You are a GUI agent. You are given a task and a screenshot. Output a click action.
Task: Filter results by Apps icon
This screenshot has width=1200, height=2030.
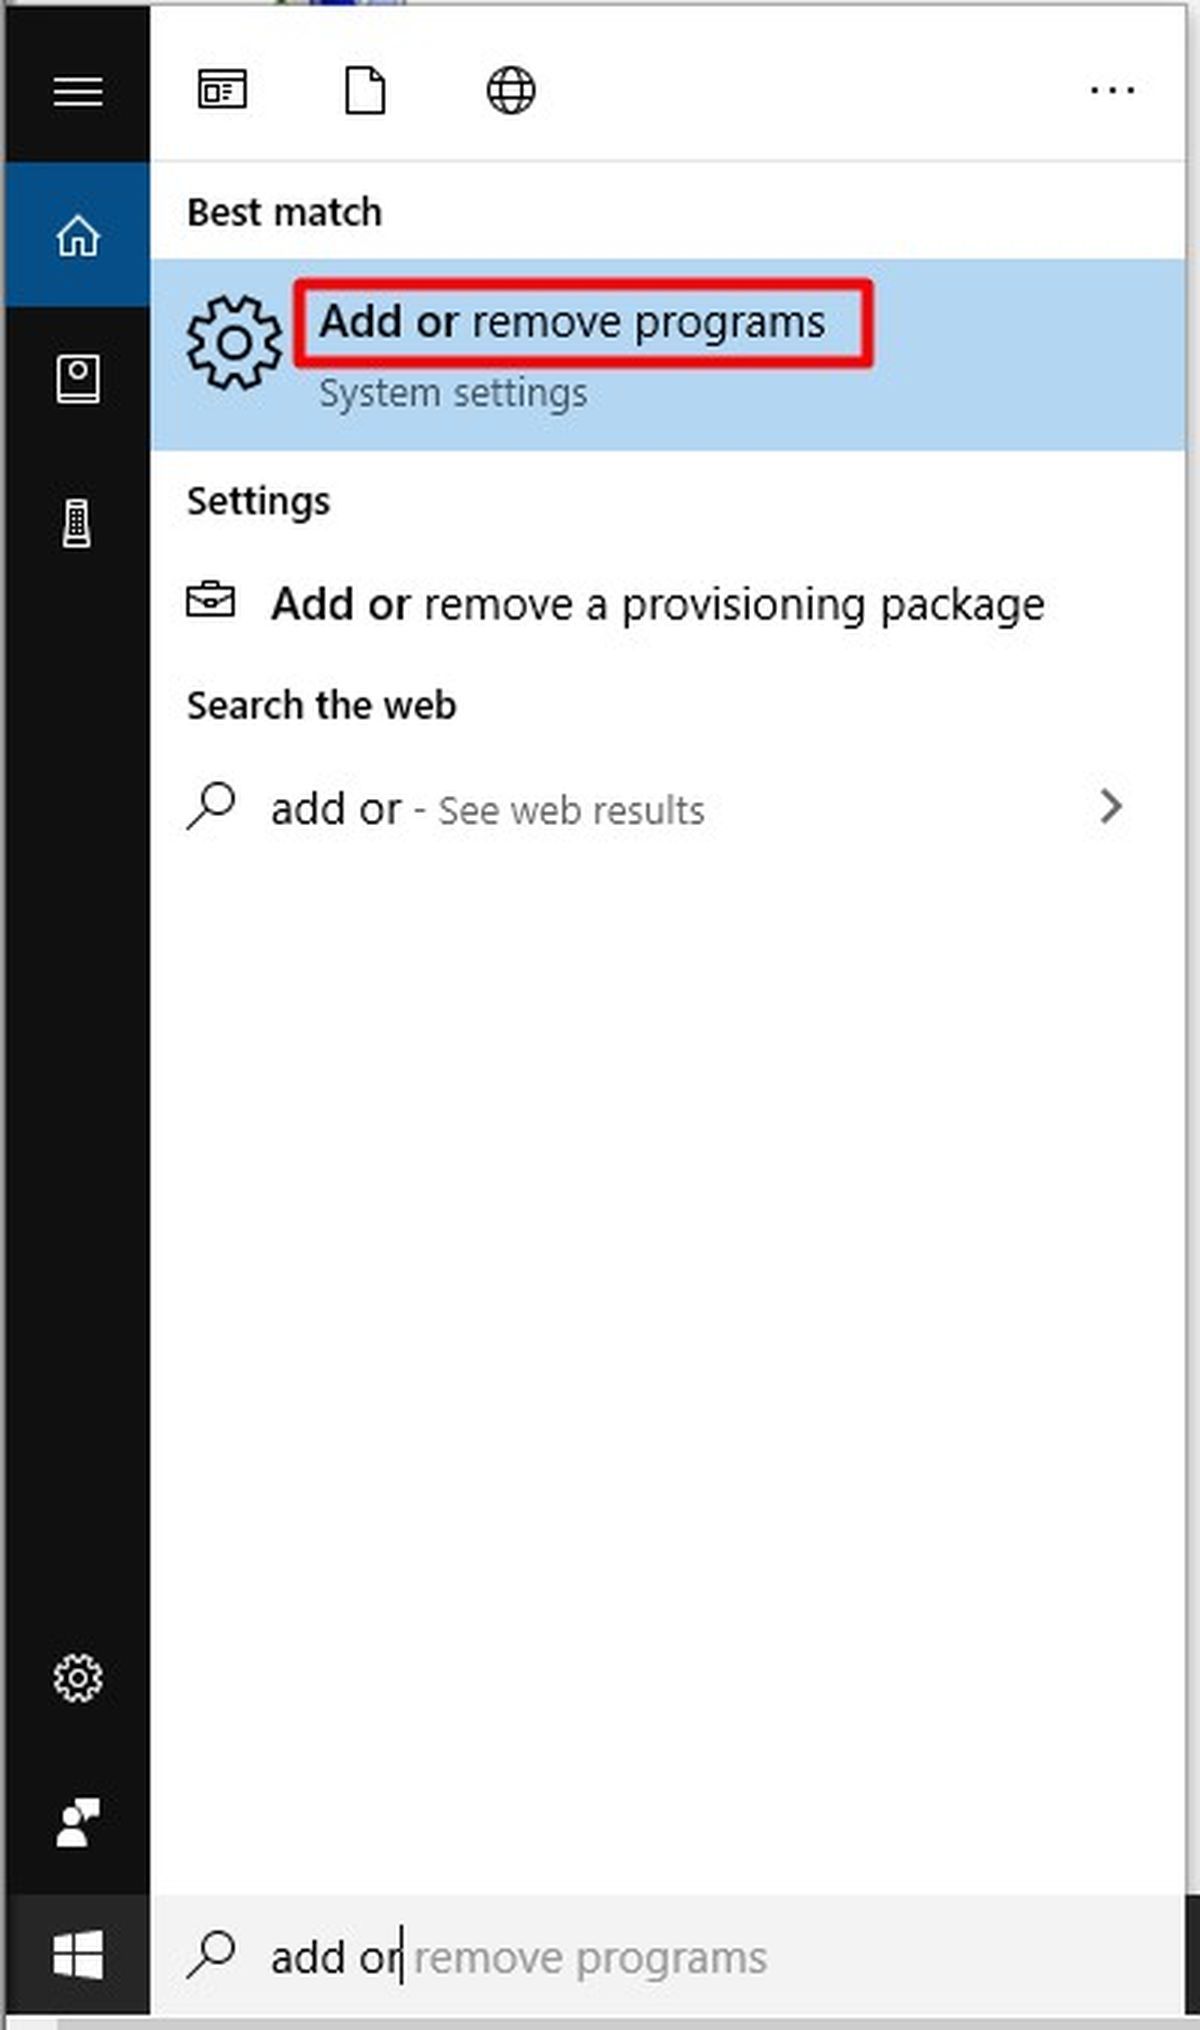222,91
